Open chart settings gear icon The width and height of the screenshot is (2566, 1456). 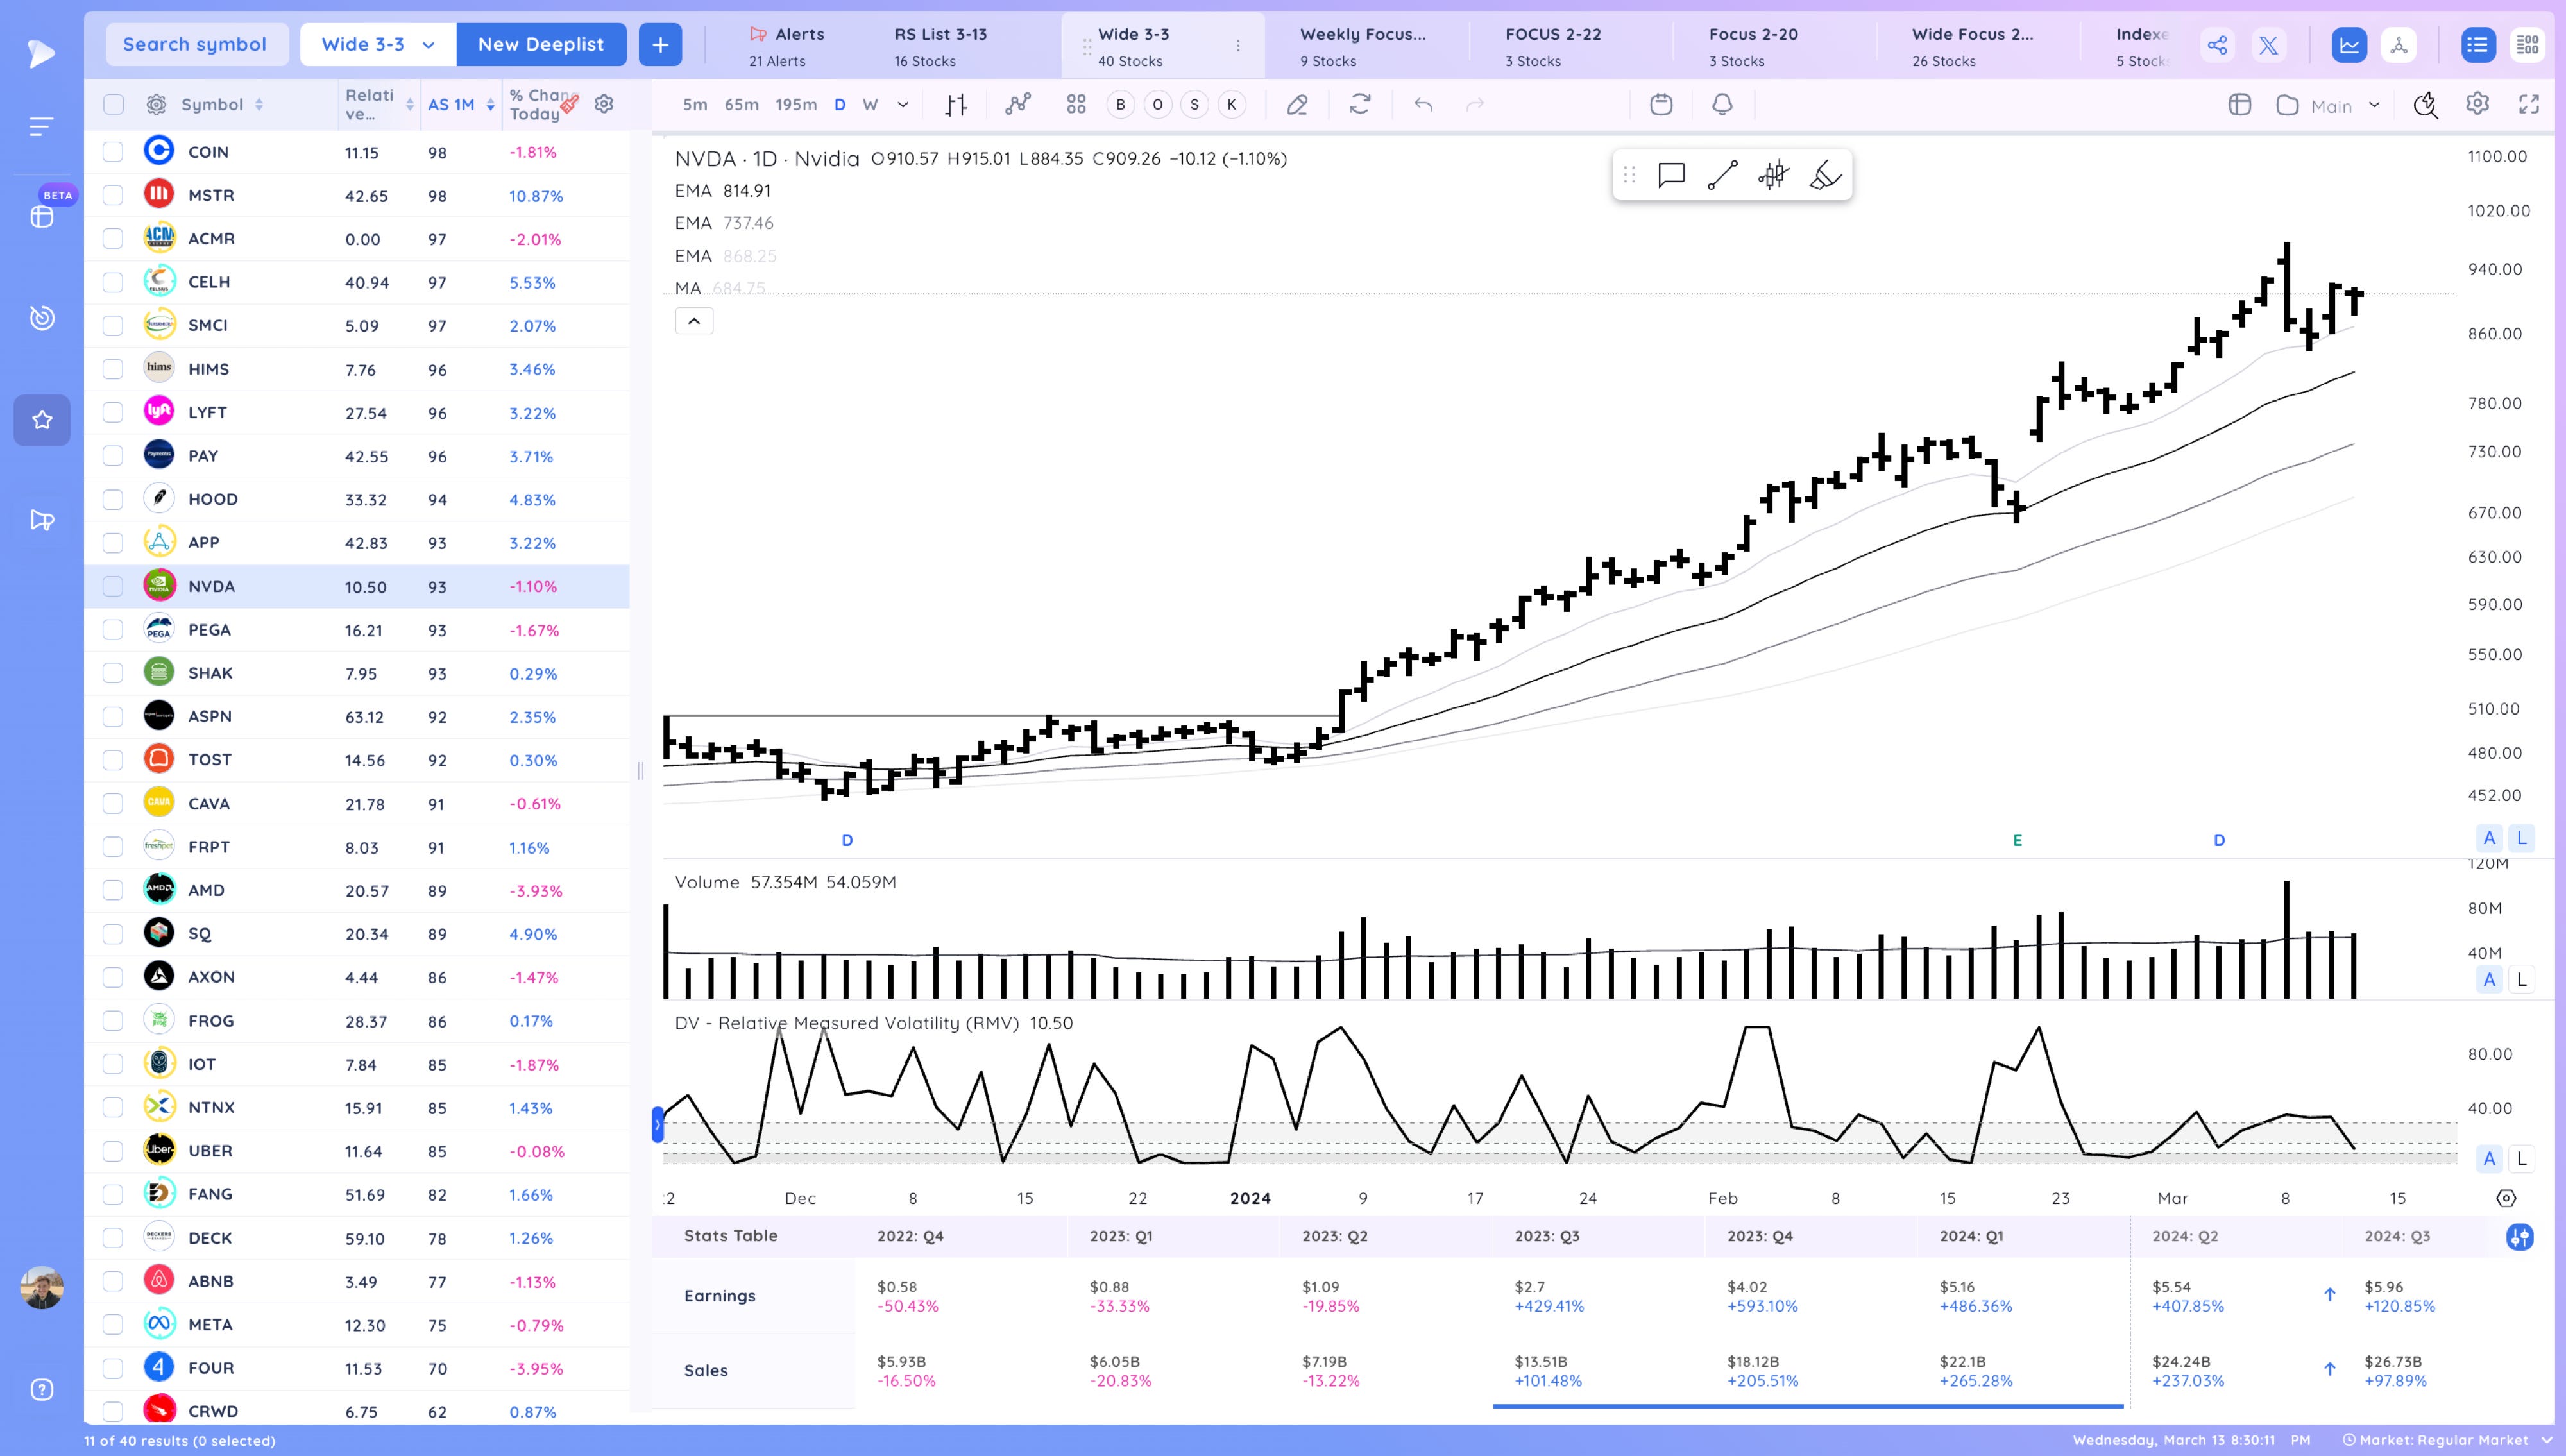coord(2477,104)
